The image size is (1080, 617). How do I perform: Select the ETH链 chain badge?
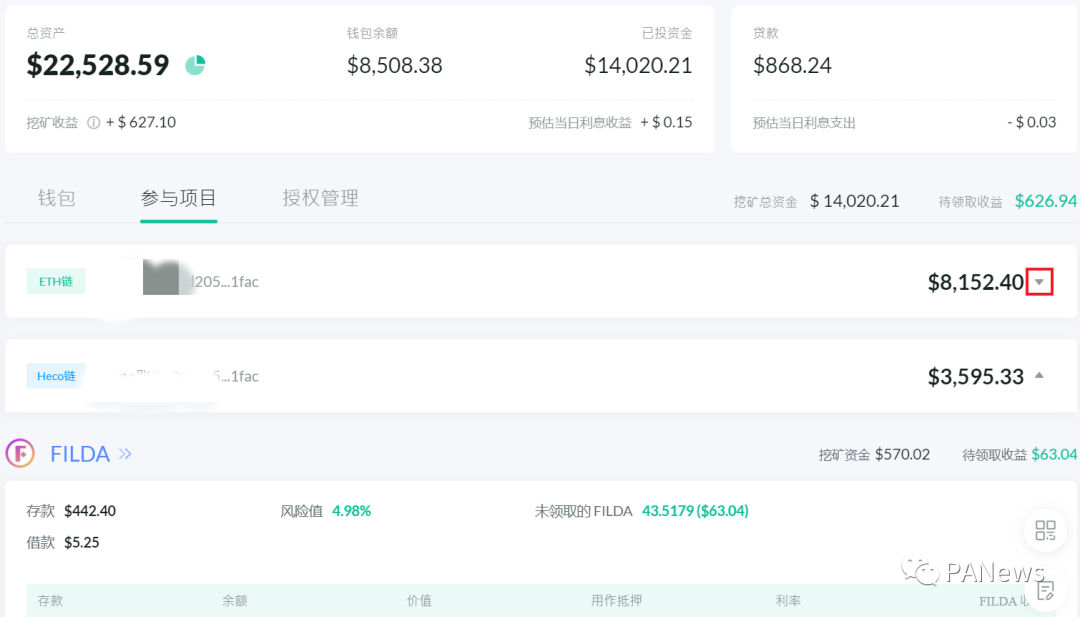coord(55,281)
